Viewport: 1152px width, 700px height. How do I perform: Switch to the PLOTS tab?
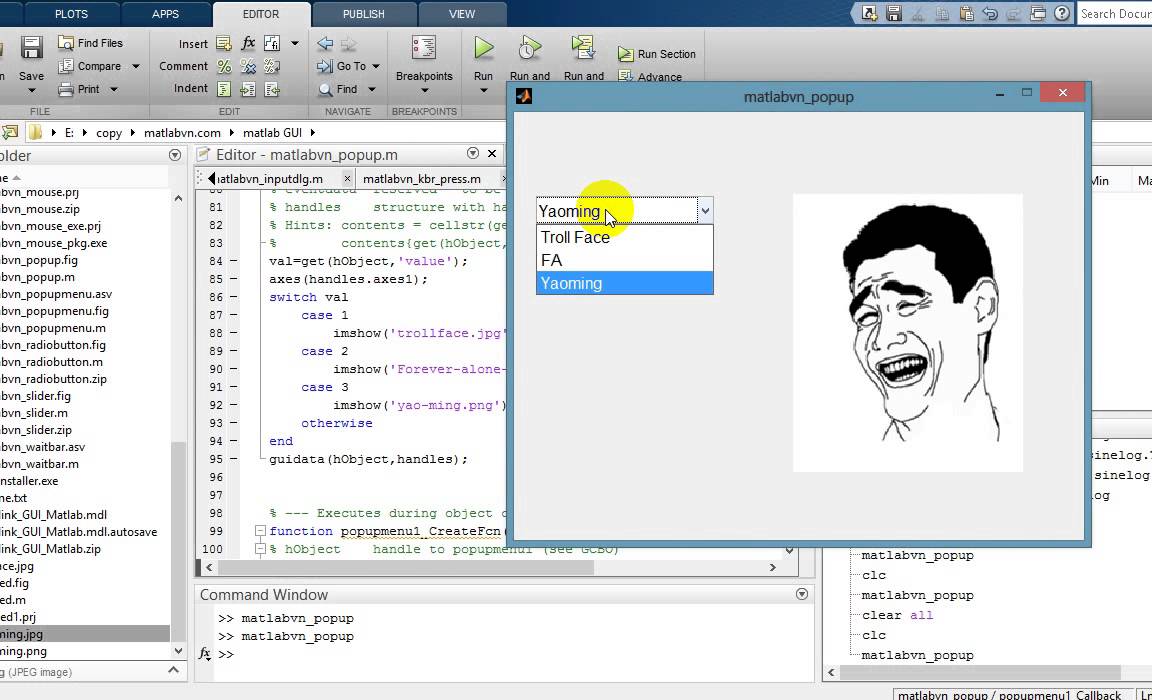[71, 14]
